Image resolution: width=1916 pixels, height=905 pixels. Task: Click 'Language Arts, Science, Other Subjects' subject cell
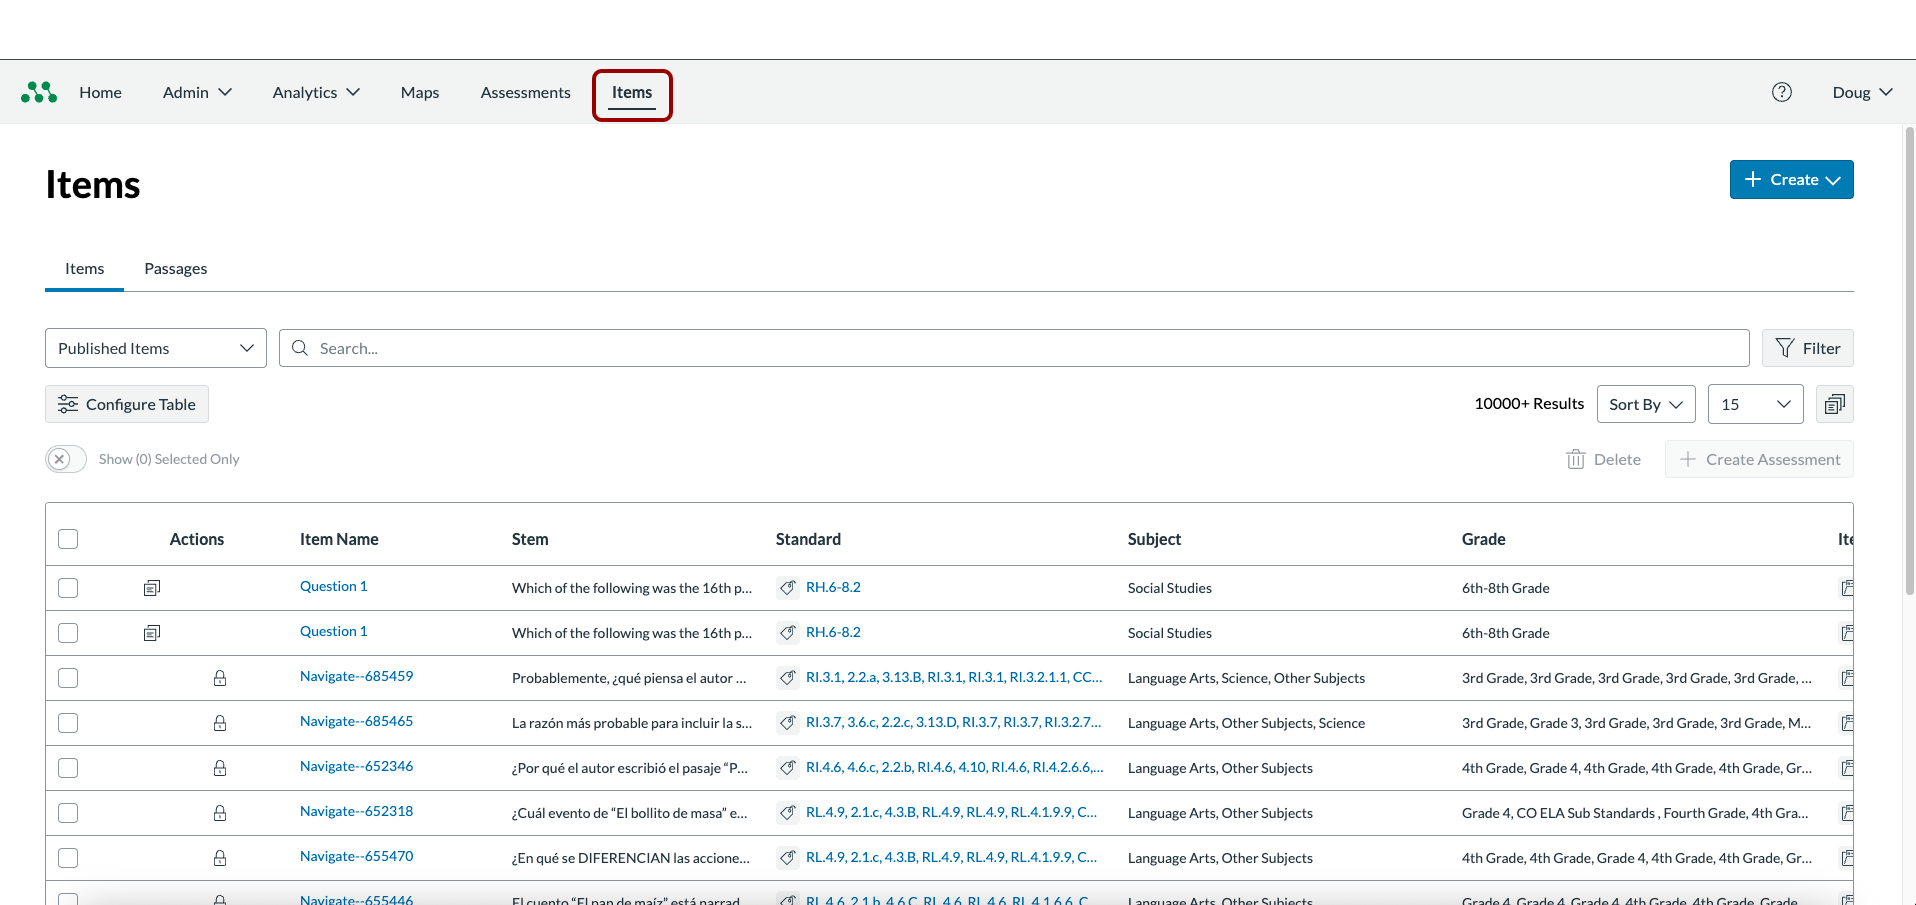[x=1246, y=678]
